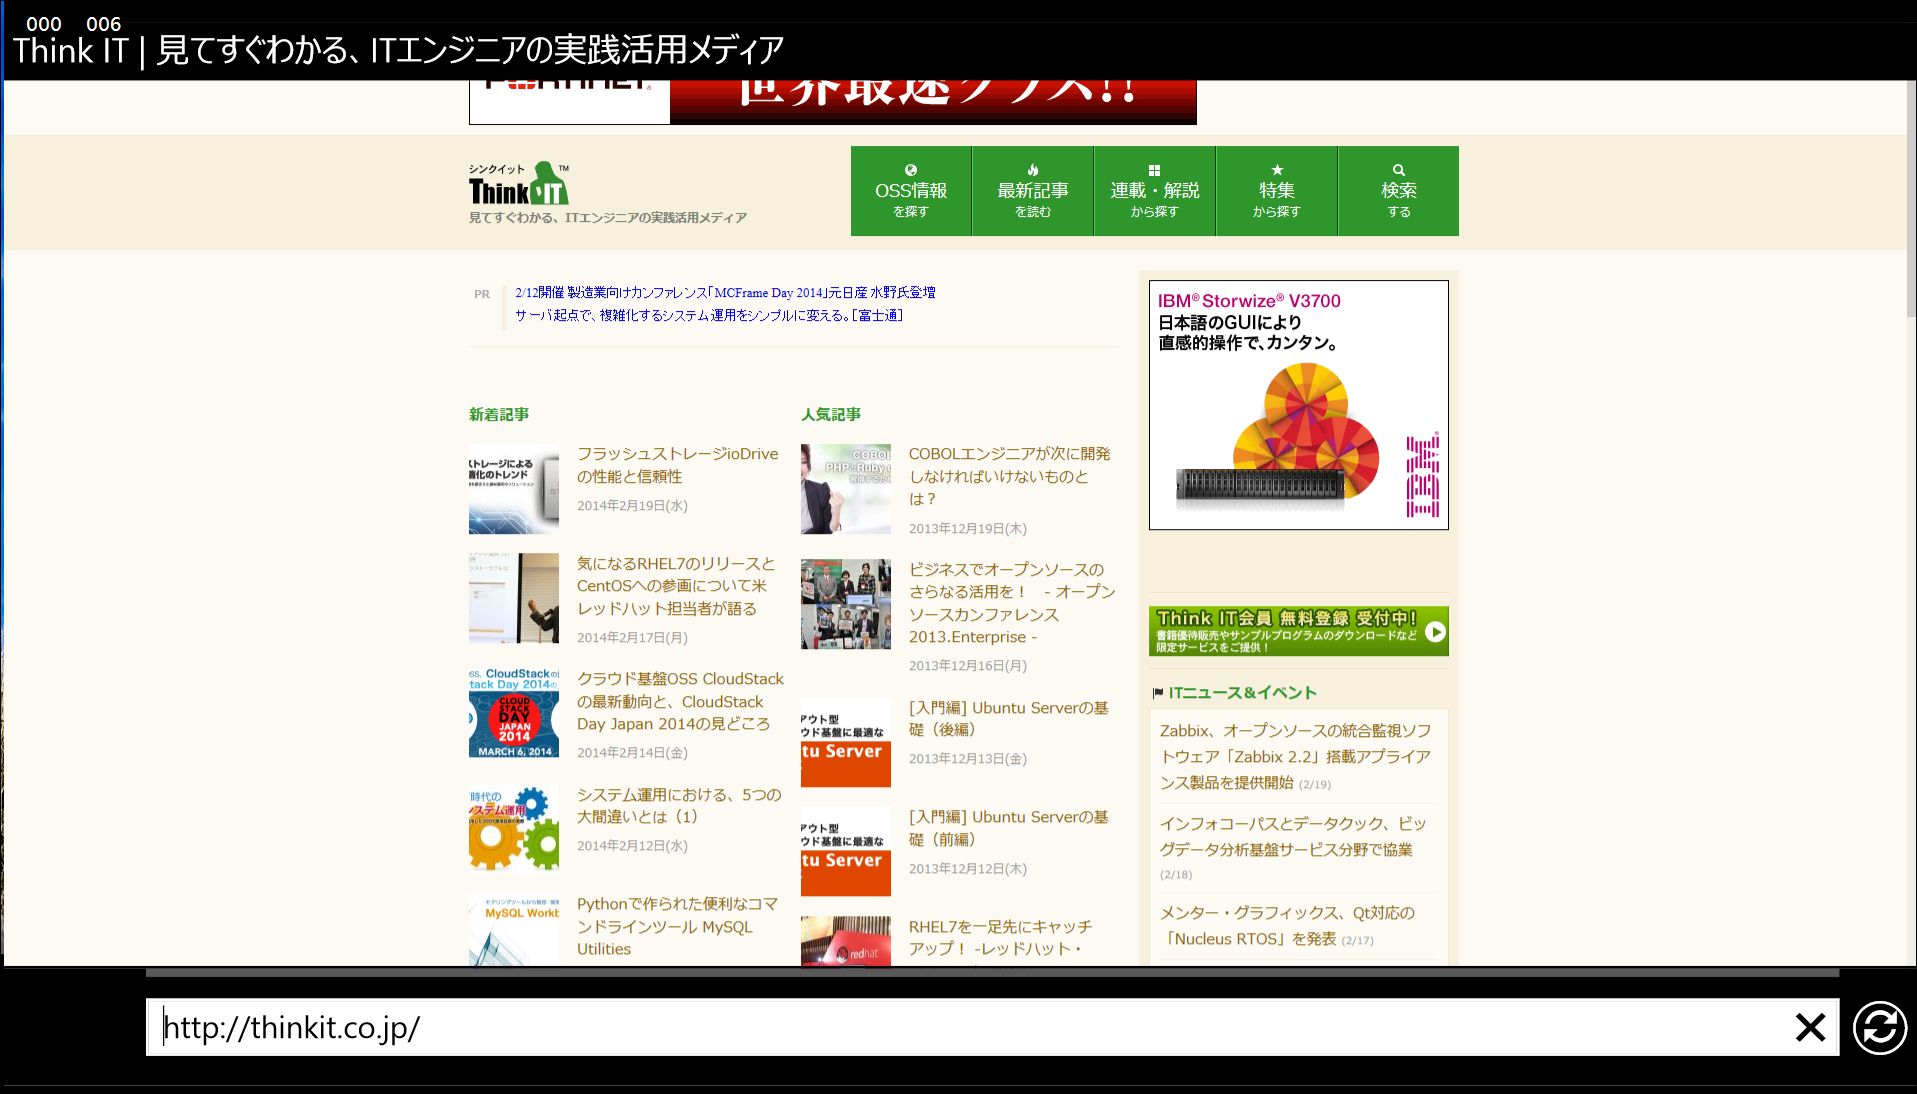
Task: Click the 新着記事 section heading
Action: pos(499,414)
